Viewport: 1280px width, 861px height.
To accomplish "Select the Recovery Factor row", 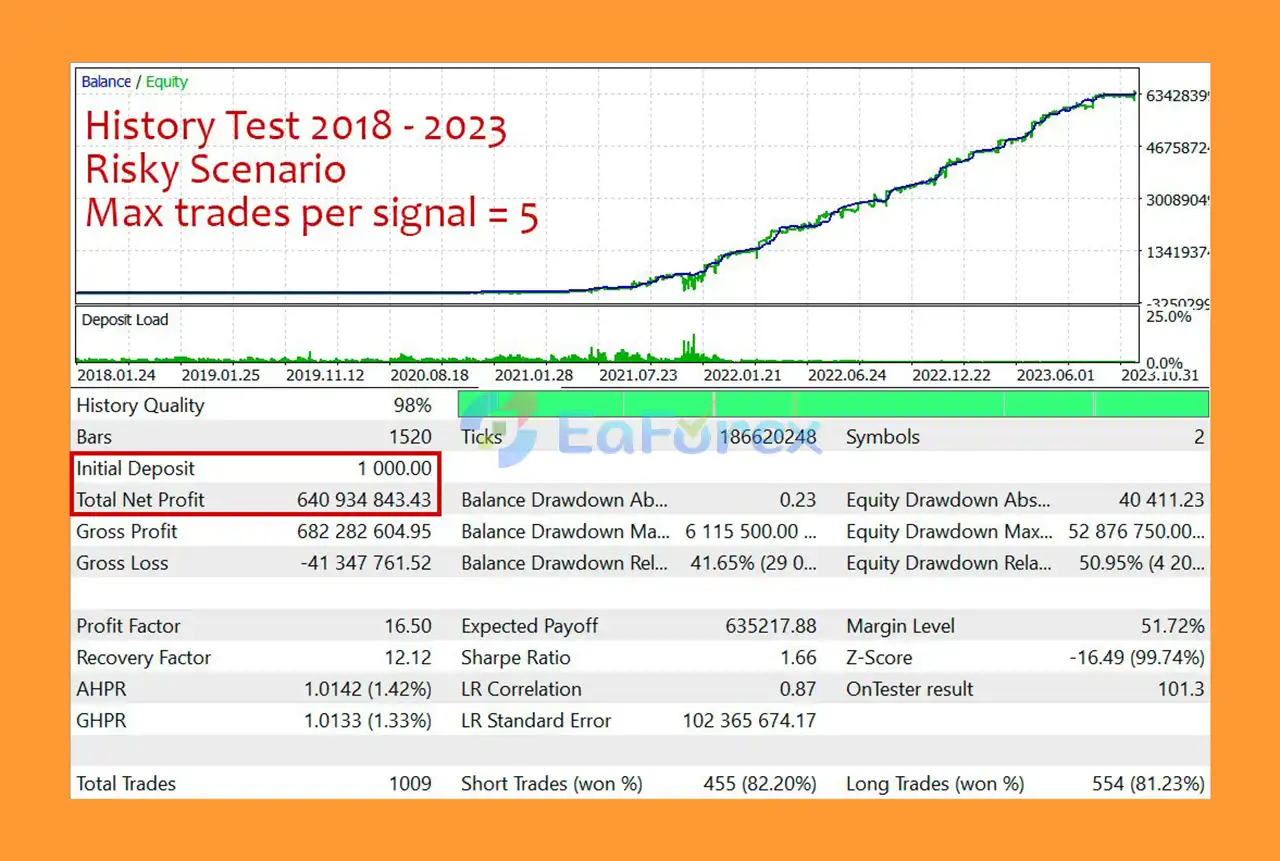I will pyautogui.click(x=254, y=658).
